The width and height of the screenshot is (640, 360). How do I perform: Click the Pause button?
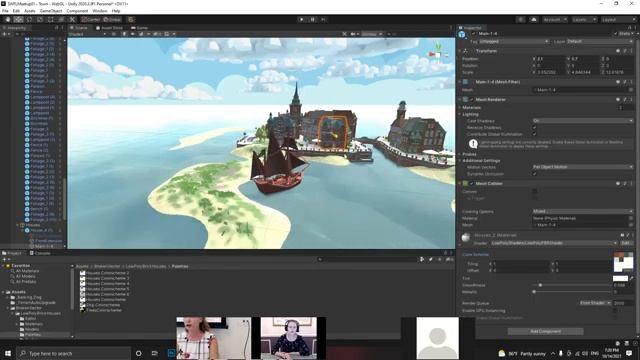pyautogui.click(x=313, y=19)
